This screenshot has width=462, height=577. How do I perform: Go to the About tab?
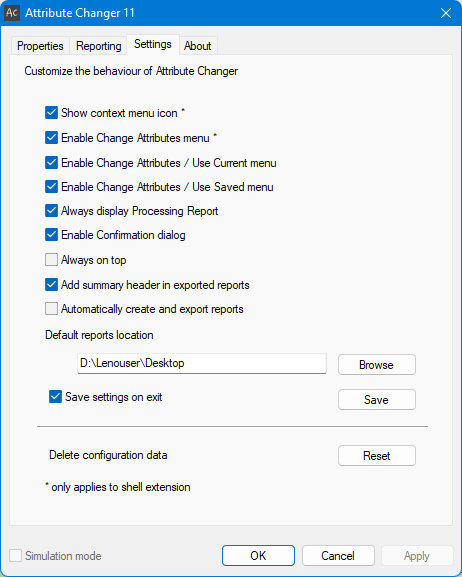[197, 46]
